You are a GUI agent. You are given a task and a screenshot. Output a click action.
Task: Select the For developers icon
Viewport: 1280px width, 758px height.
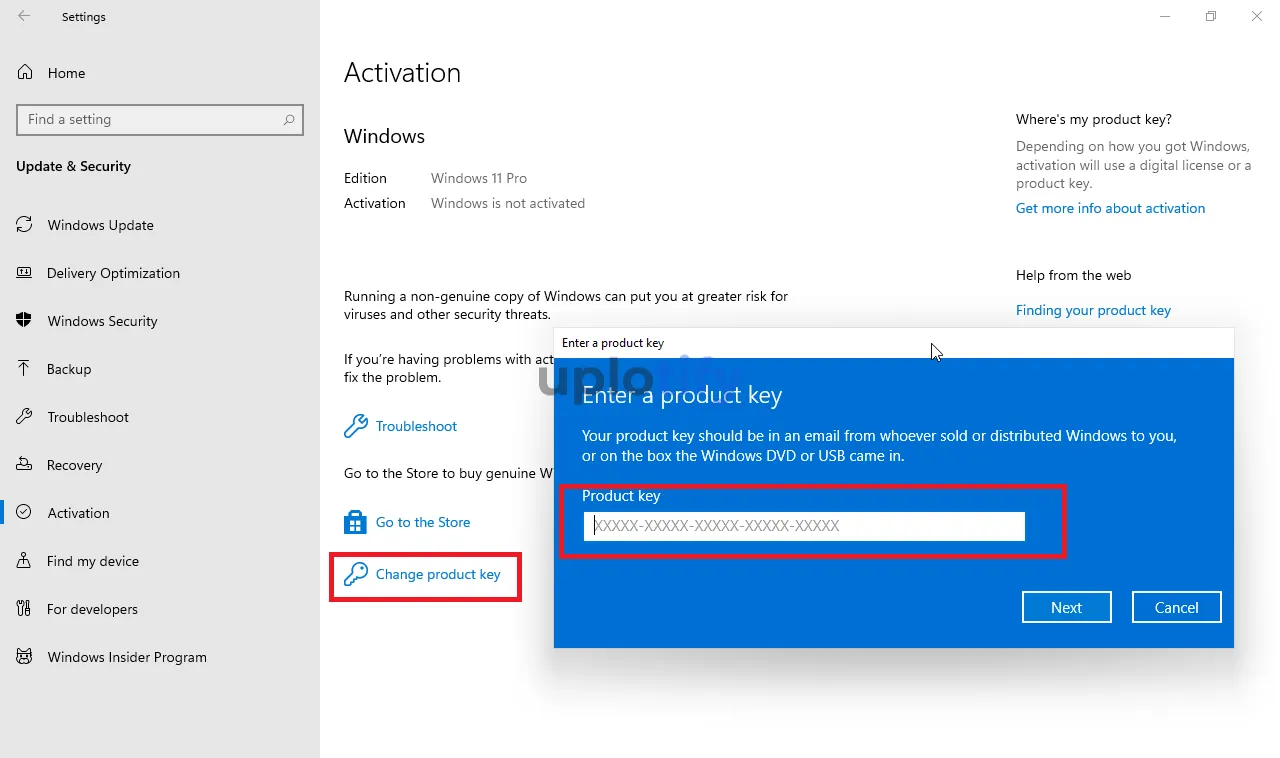click(24, 609)
